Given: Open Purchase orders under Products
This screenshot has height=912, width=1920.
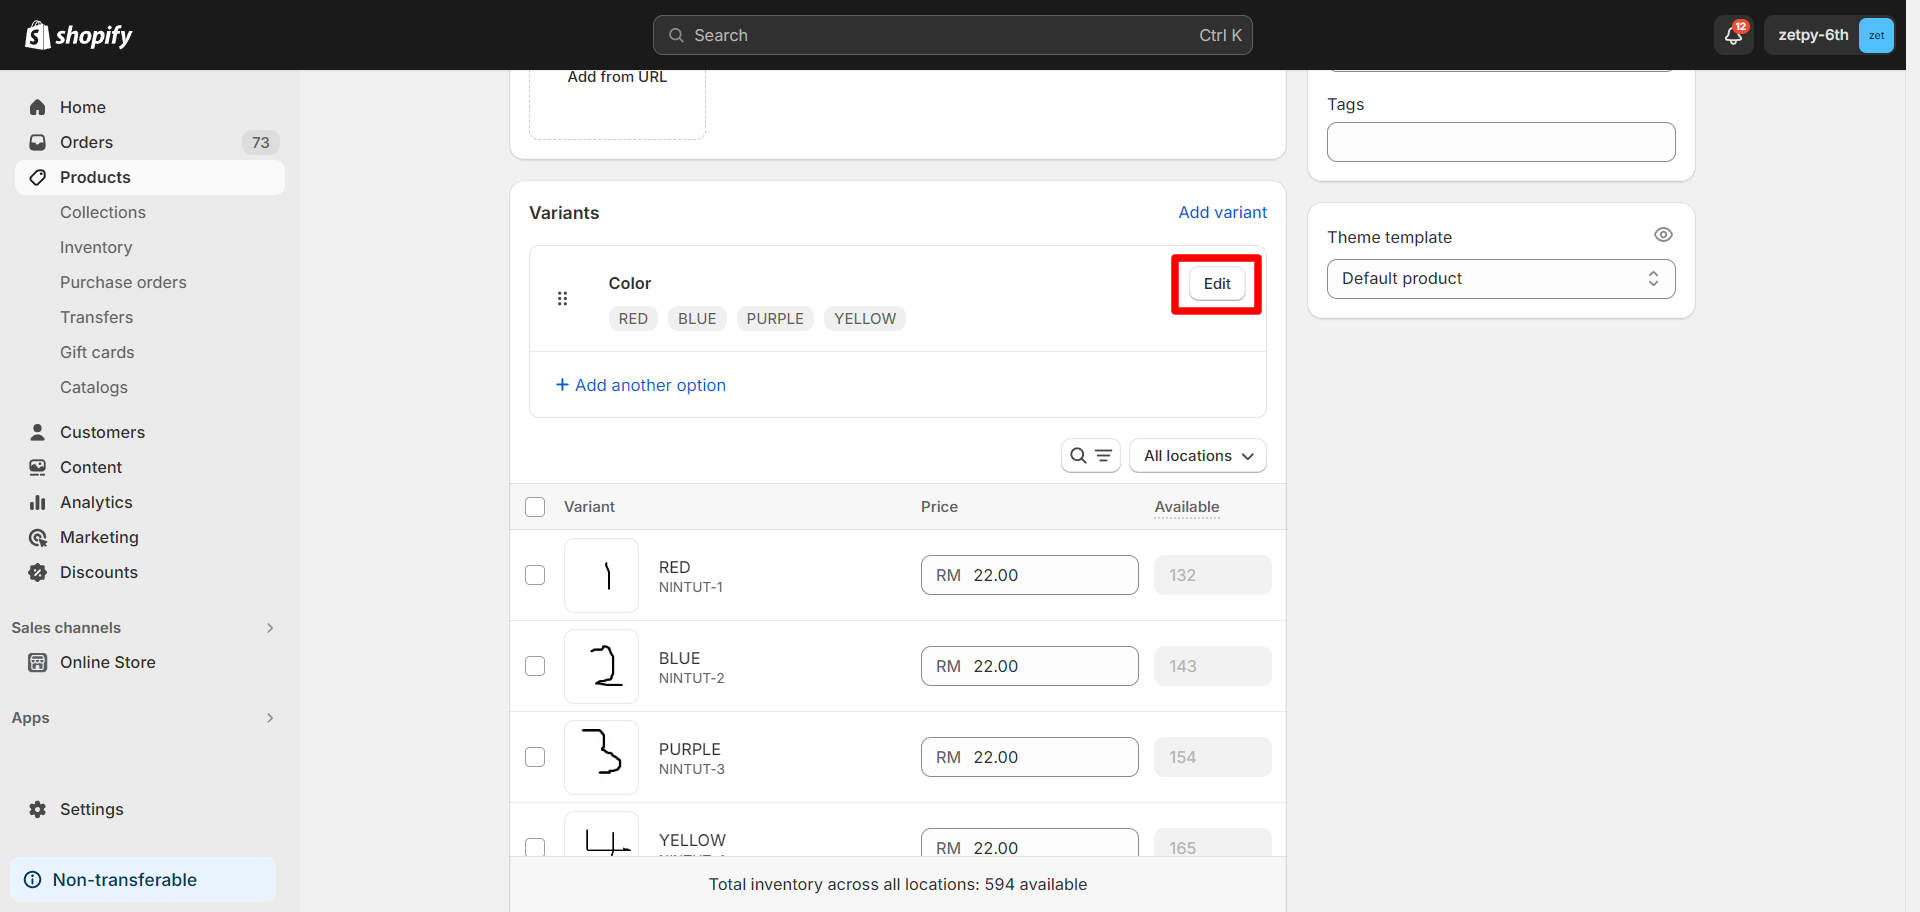Looking at the screenshot, I should [123, 282].
